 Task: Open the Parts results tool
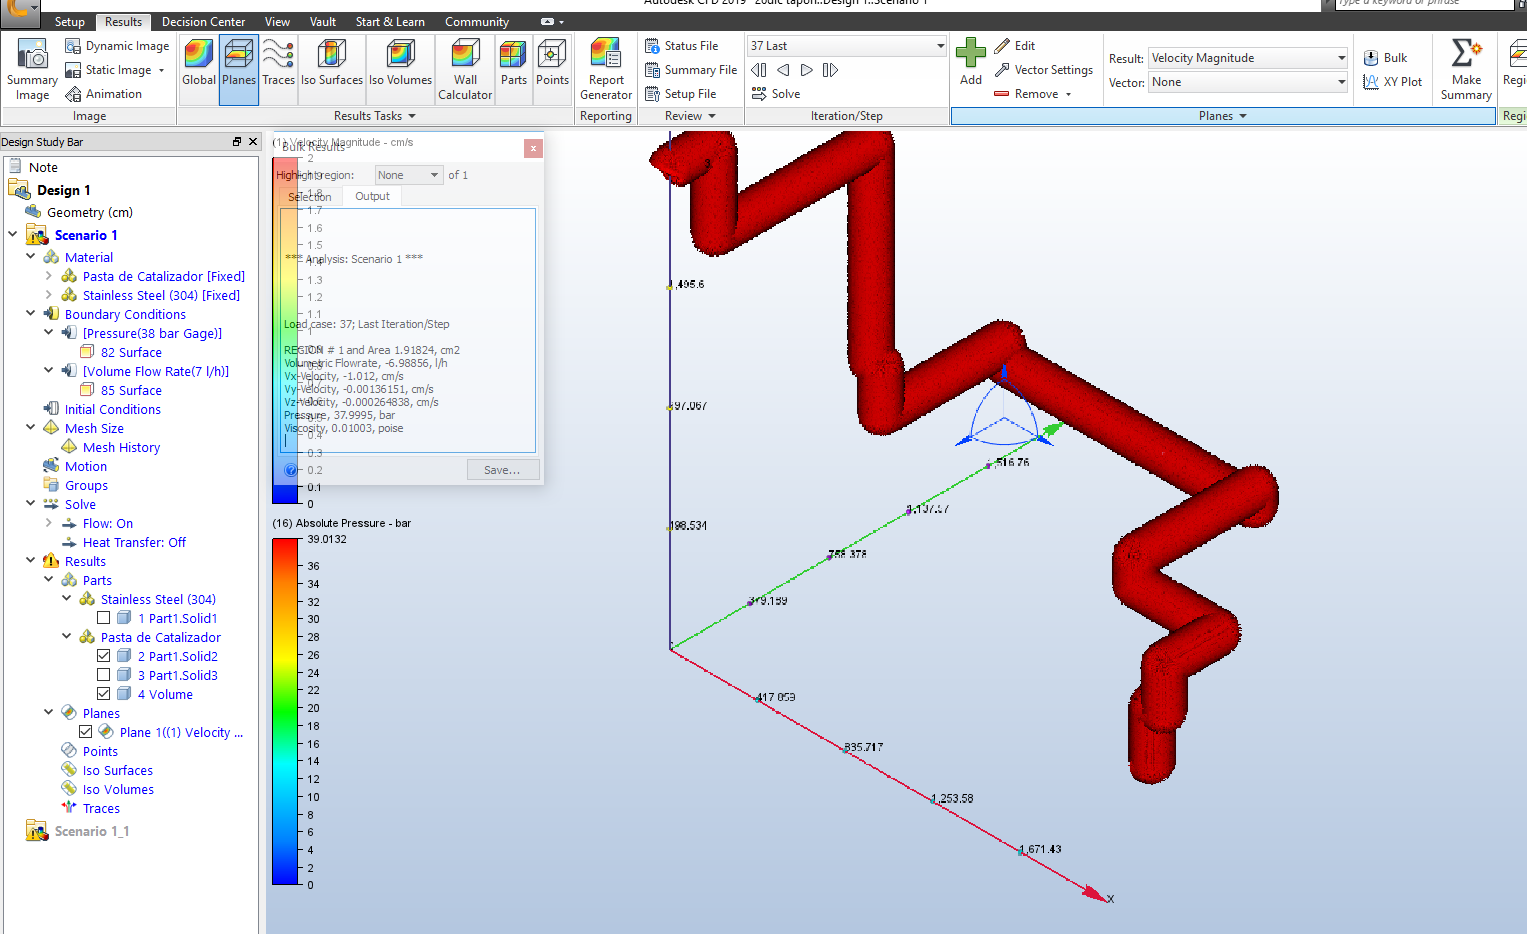tap(513, 62)
